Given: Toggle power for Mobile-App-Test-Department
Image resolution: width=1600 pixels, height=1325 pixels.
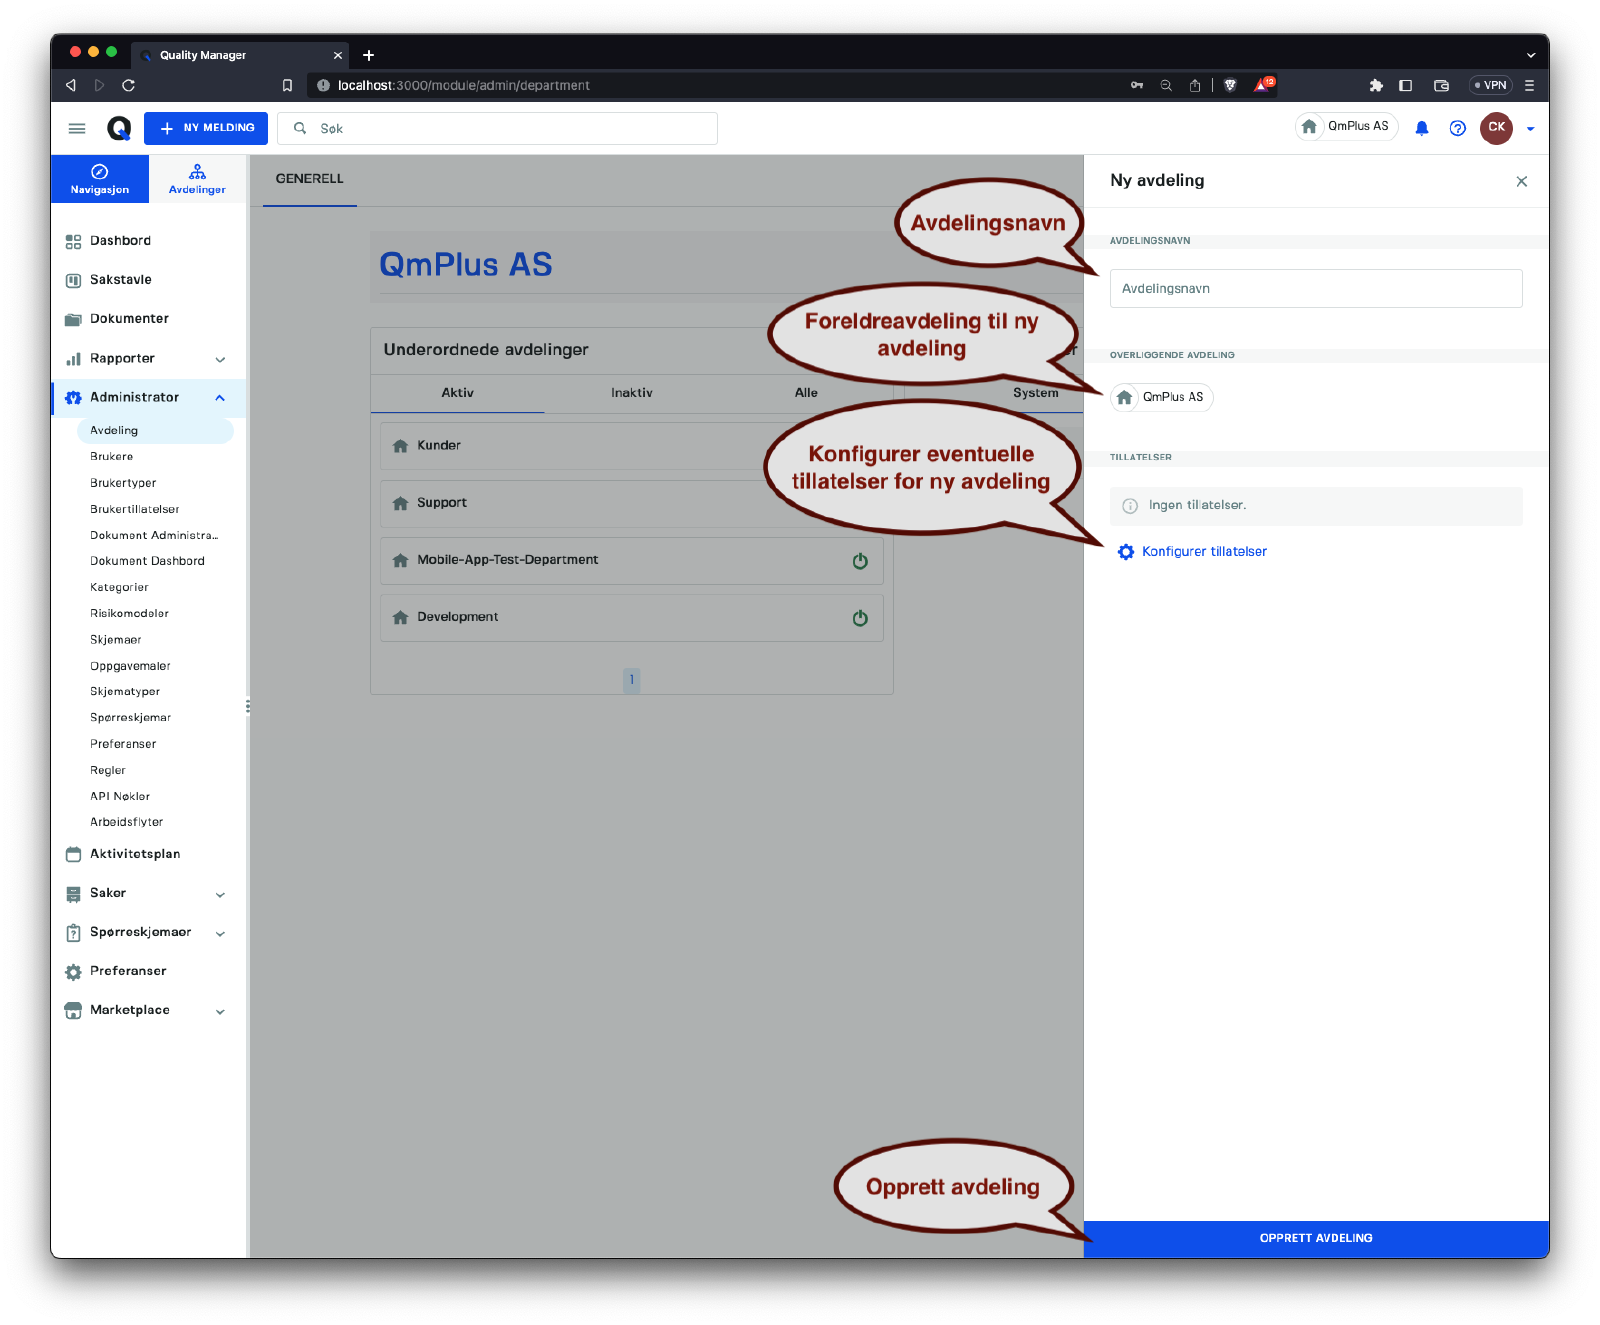Looking at the screenshot, I should (x=860, y=561).
